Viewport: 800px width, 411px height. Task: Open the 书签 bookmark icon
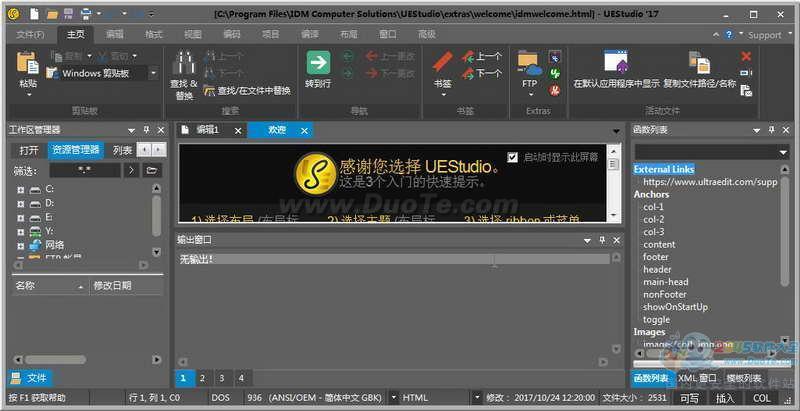[442, 63]
